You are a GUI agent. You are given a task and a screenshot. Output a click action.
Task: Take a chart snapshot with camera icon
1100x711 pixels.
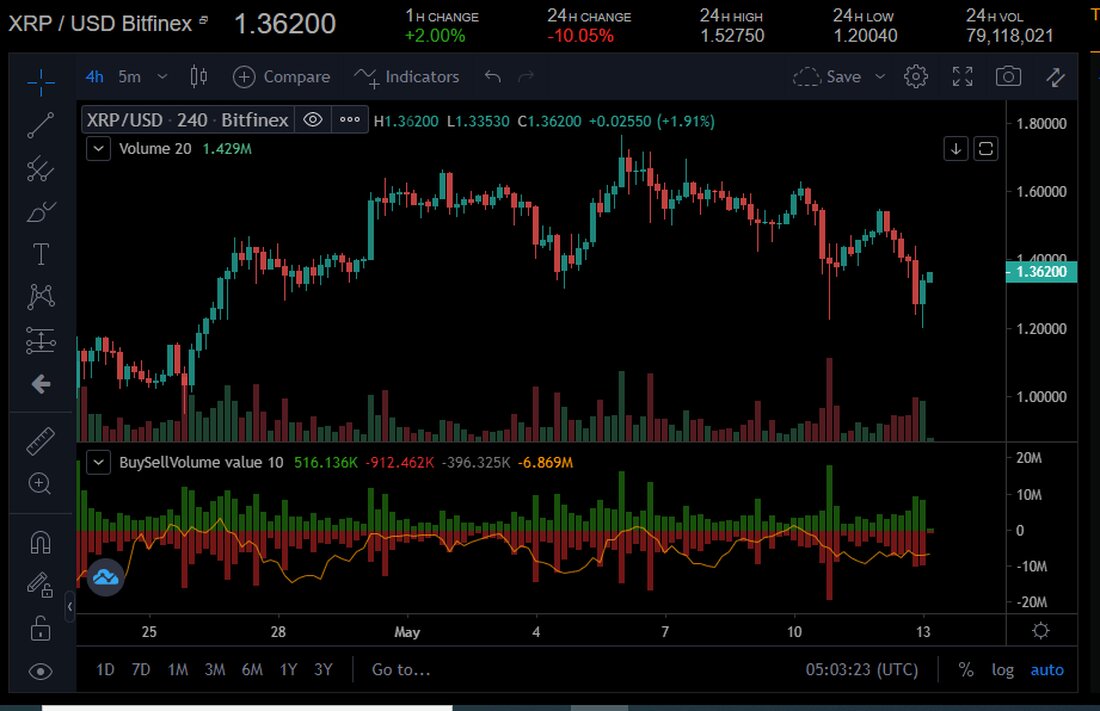1009,77
